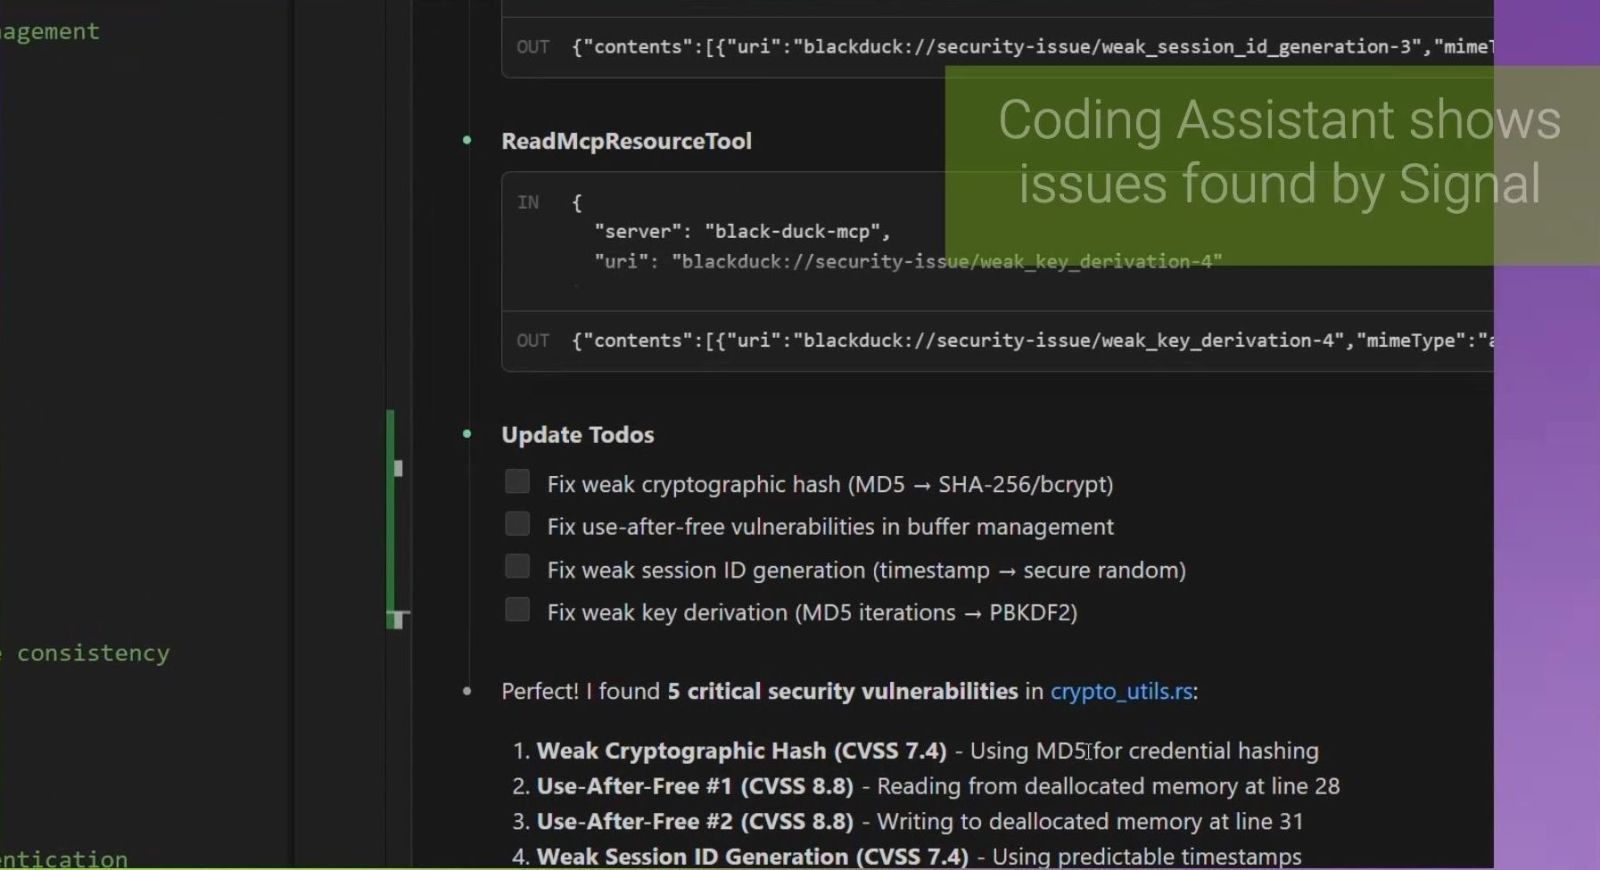
Task: Mark the weak key derivation todo done
Action: pos(517,610)
